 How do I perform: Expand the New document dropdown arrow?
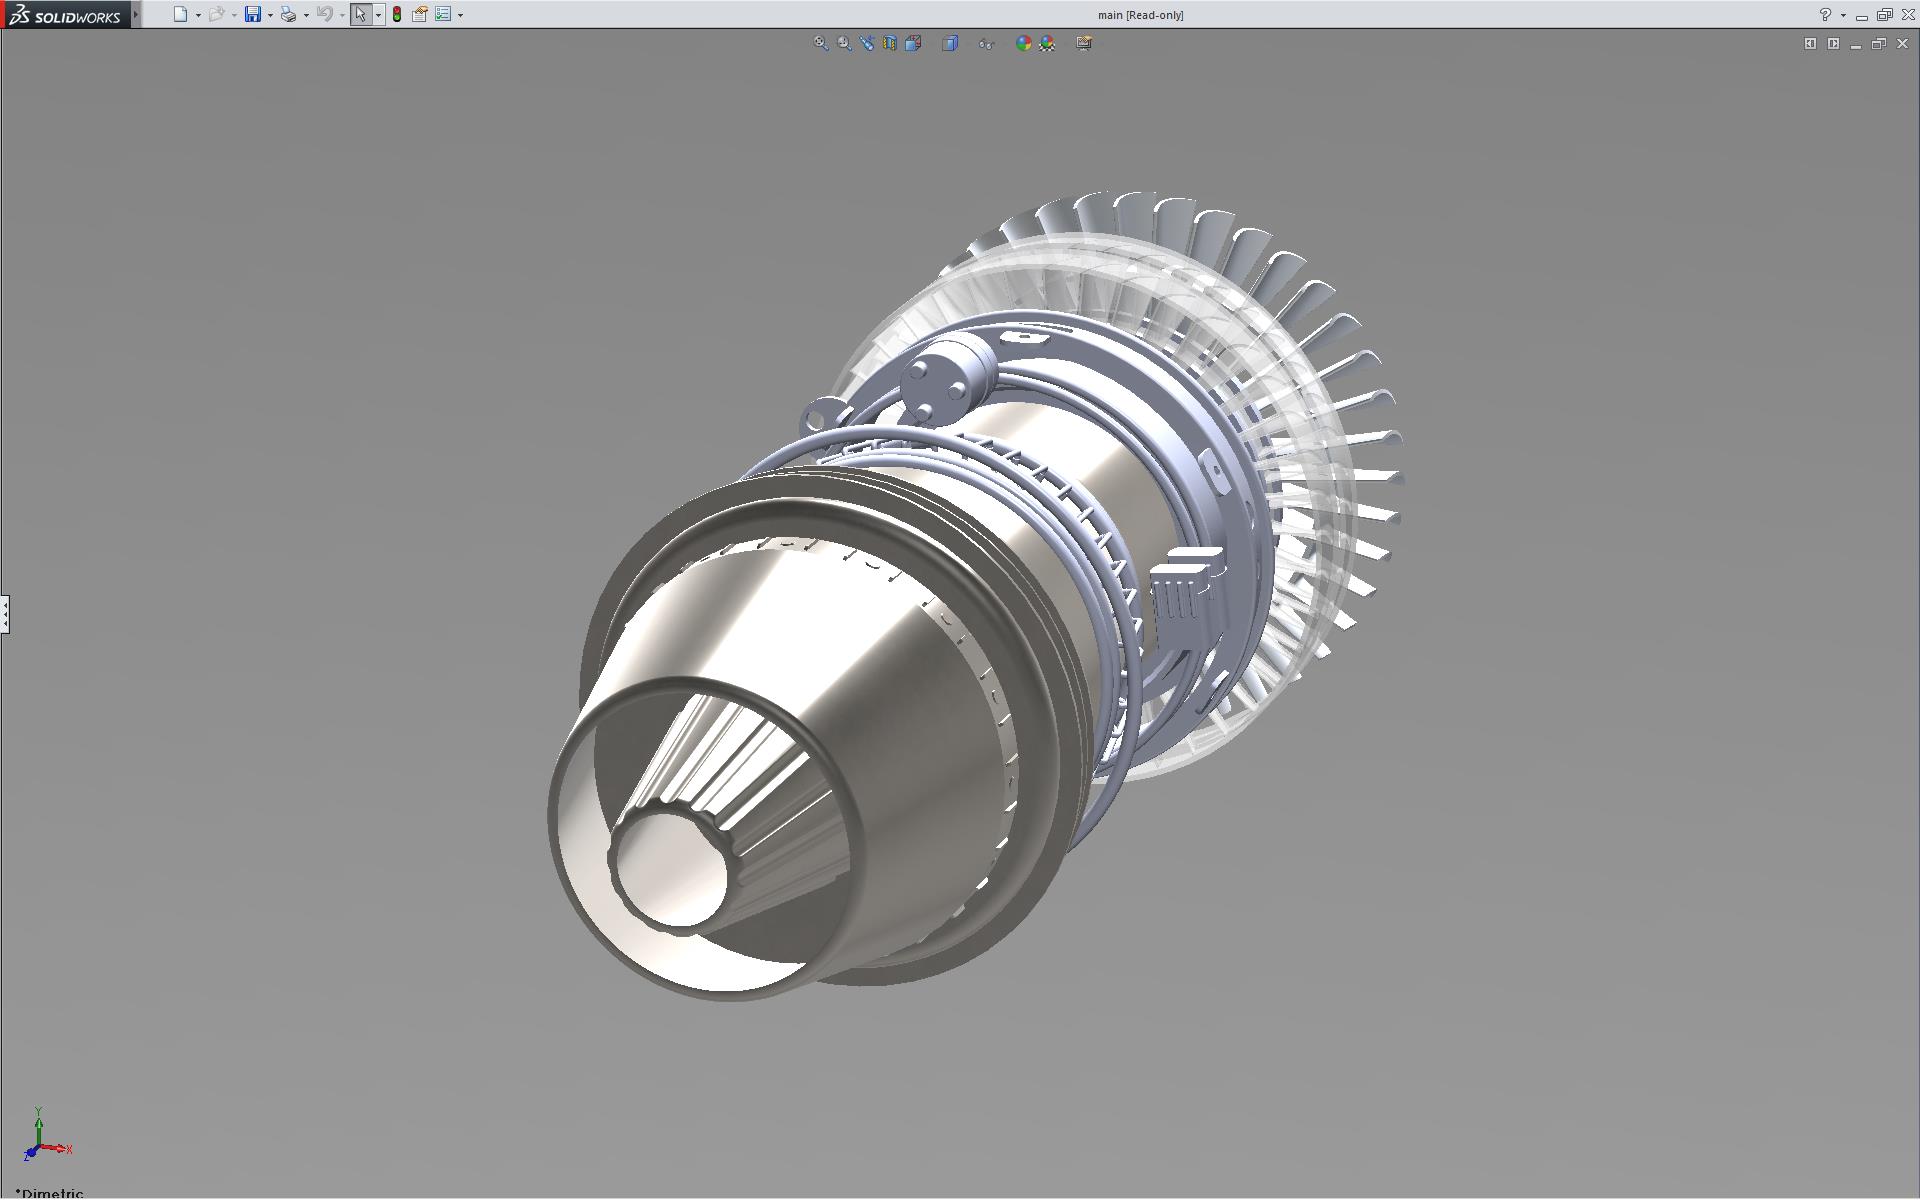click(198, 15)
